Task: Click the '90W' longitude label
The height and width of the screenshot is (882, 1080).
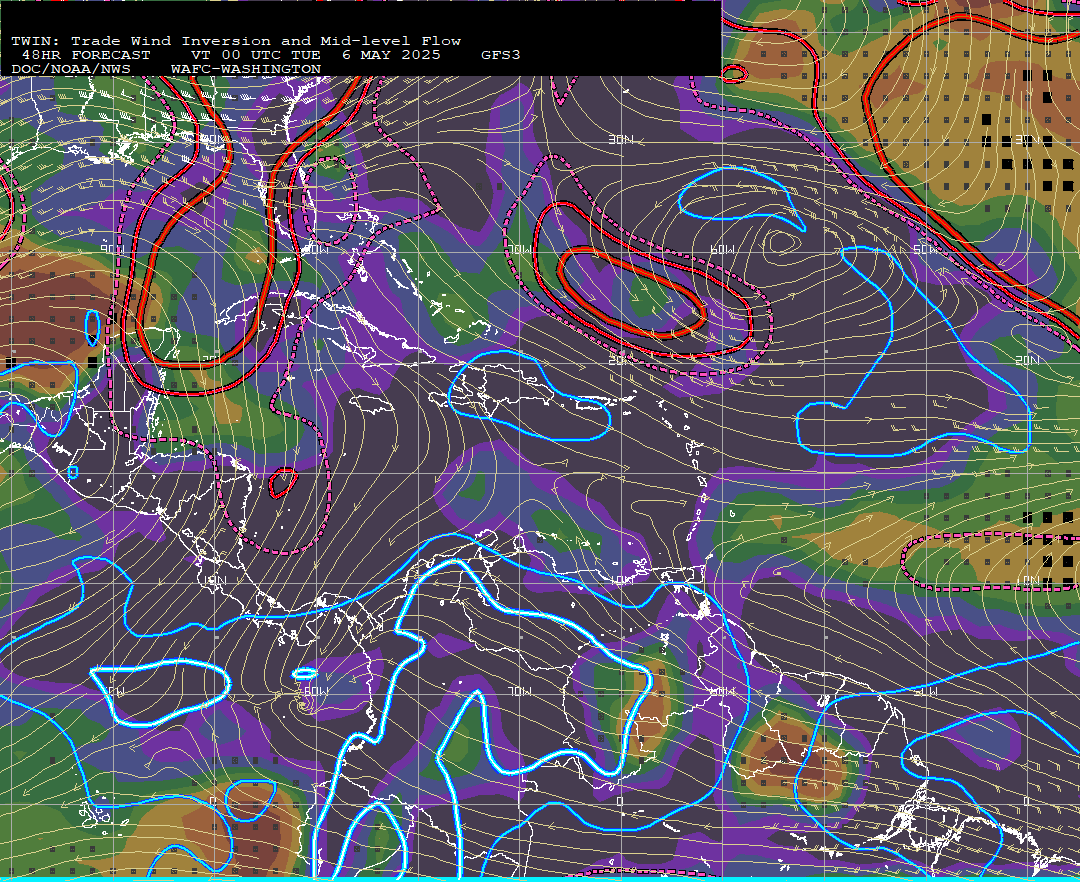Action: [x=112, y=249]
